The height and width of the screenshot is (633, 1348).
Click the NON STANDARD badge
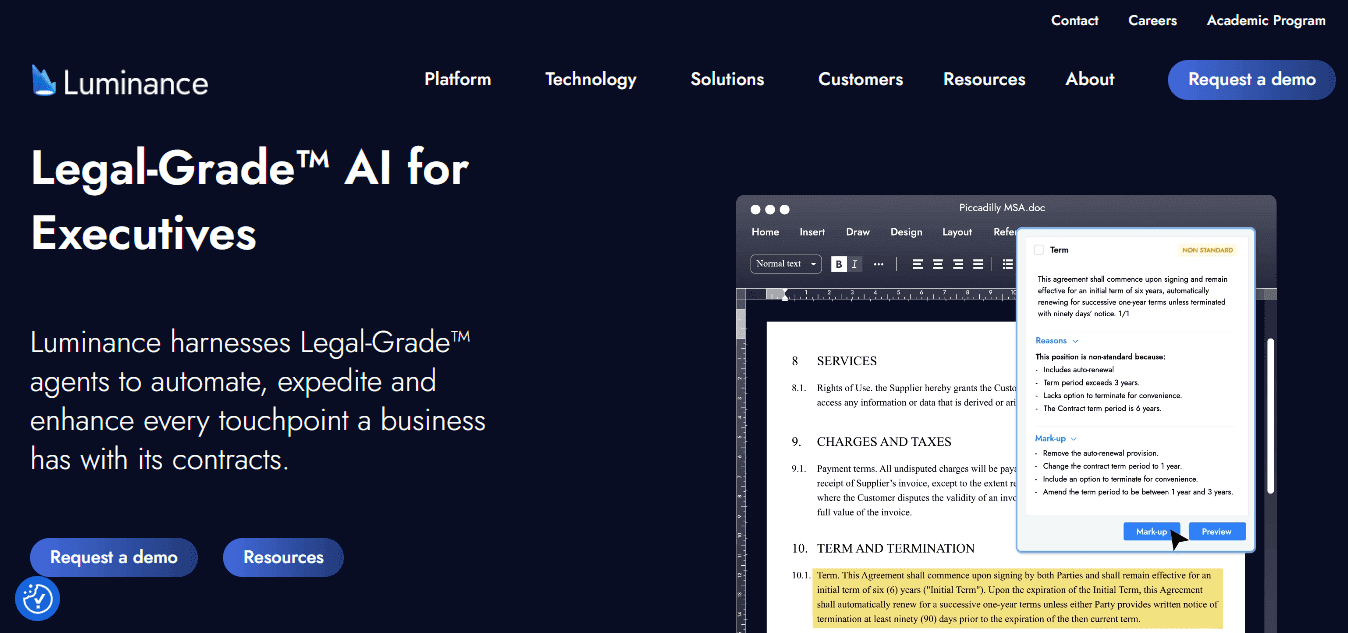click(x=1208, y=250)
